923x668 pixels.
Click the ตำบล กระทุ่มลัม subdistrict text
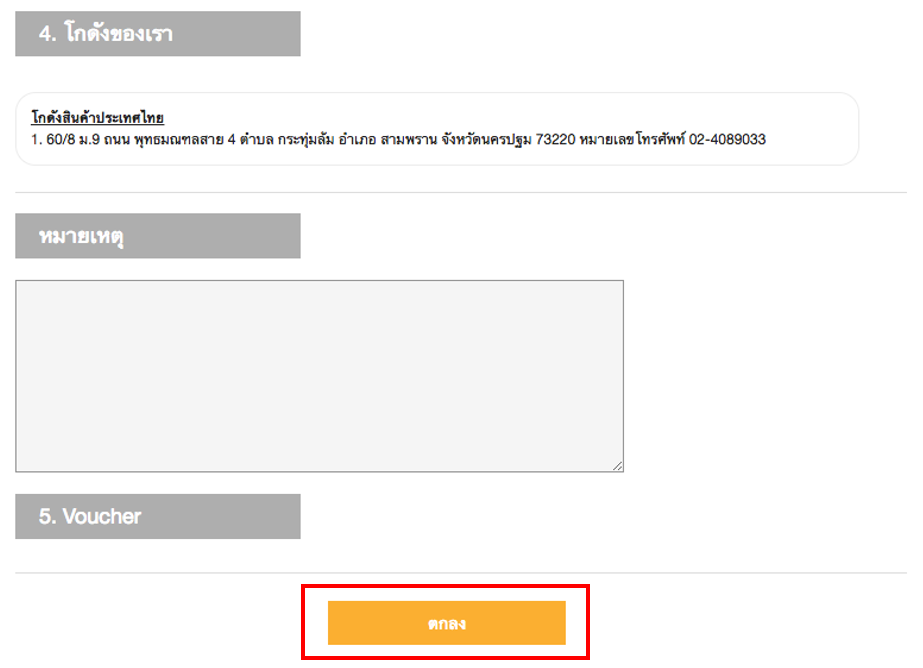pyautogui.click(x=287, y=139)
